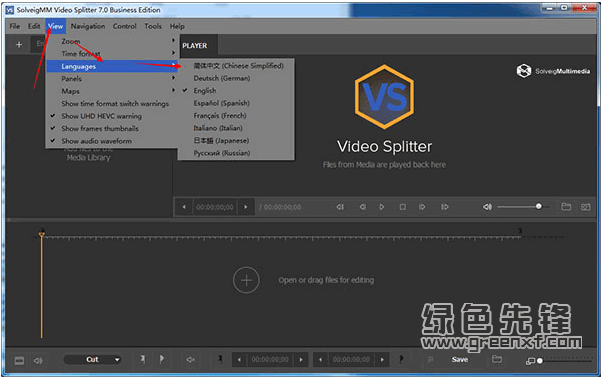
Task: Click the snapshot camera icon in player bar
Action: (585, 207)
